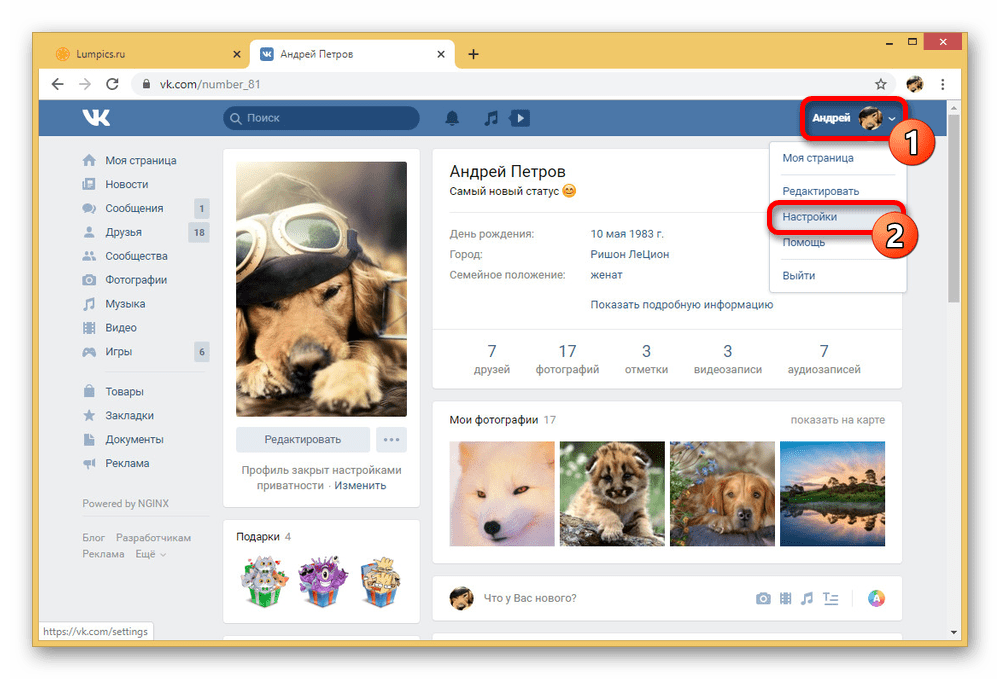Viewport: 1000px width, 679px height.
Task: Attach audio using the post music icon
Action: click(x=807, y=598)
